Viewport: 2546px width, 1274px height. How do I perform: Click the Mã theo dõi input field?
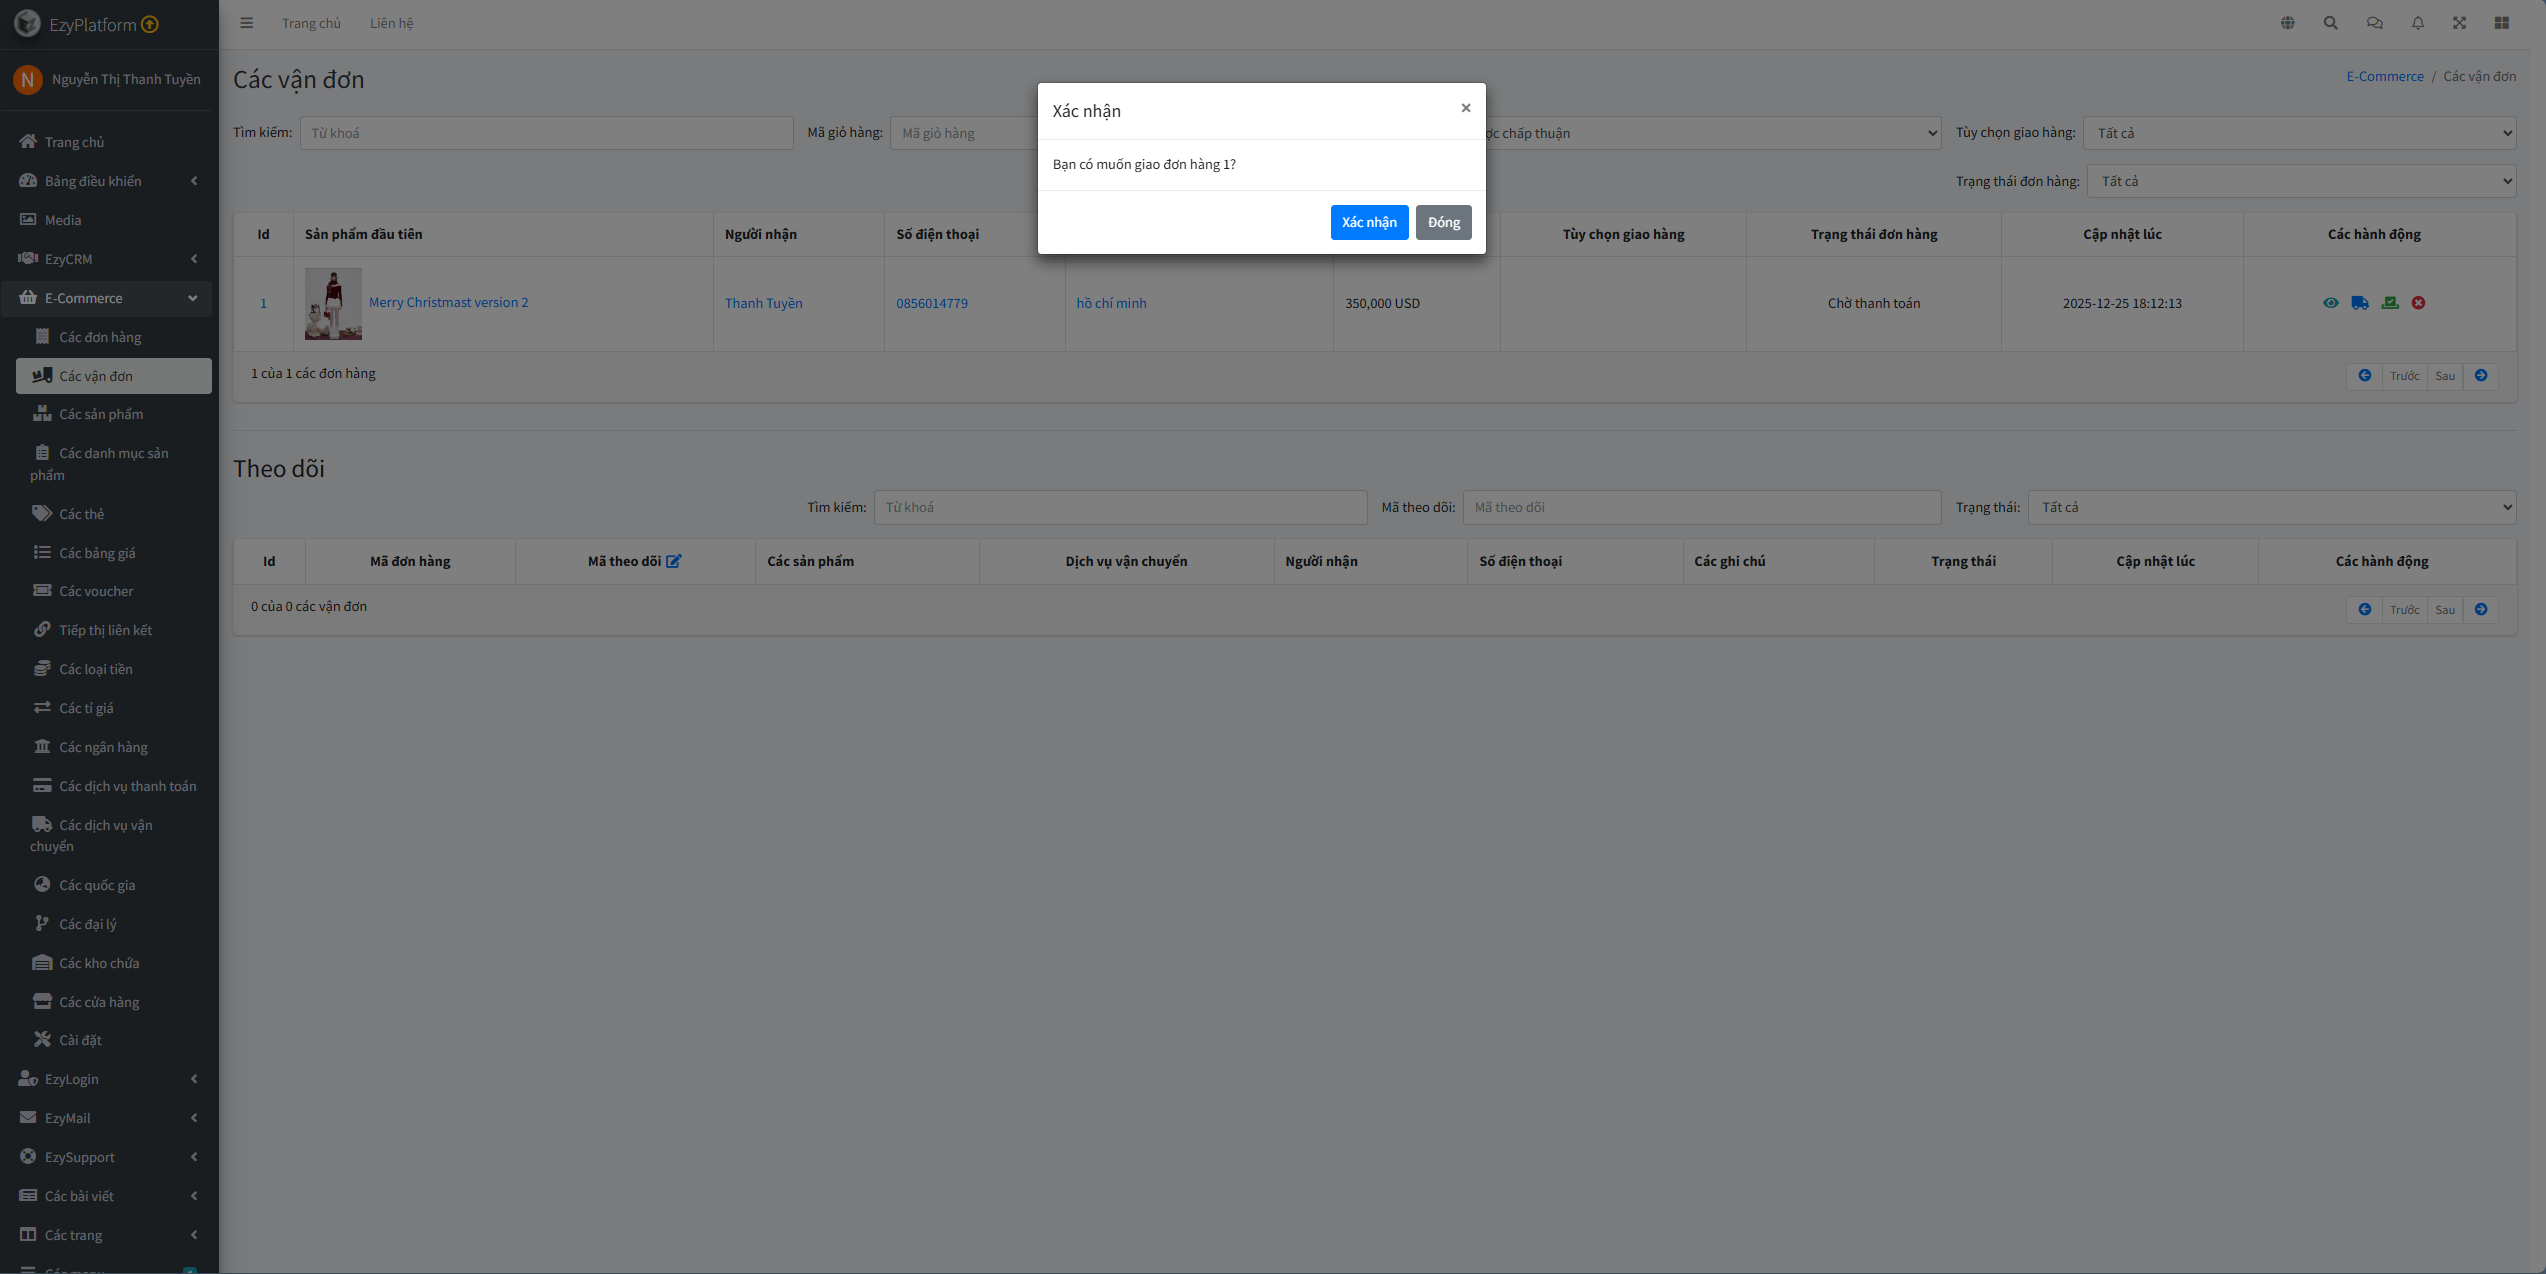point(1701,507)
